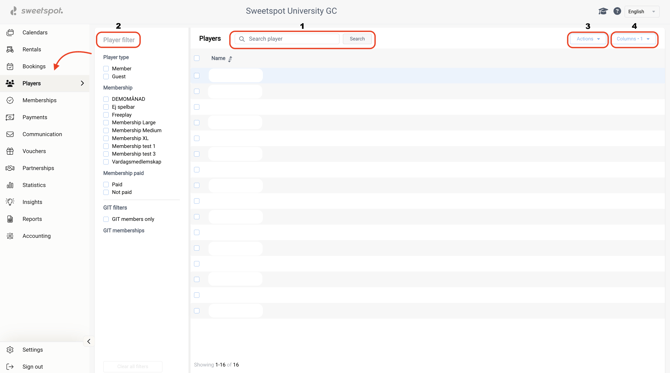Open Calendars from the sidebar icon
670x373 pixels.
(10, 32)
